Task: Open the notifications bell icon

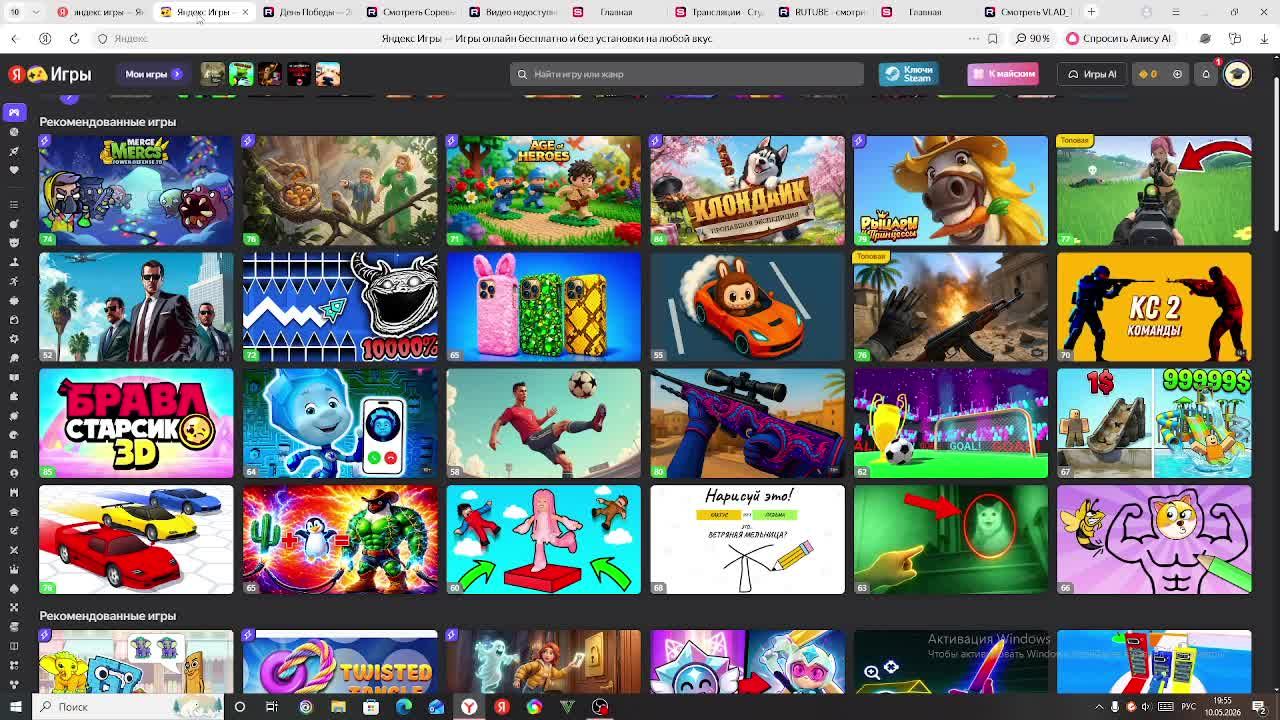Action: [x=1206, y=74]
